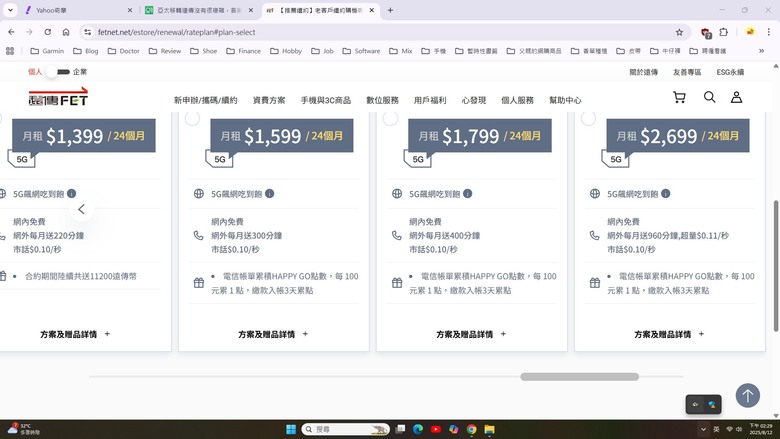This screenshot has height=439, width=780.
Task: Click the Windows Start button
Action: (291, 429)
